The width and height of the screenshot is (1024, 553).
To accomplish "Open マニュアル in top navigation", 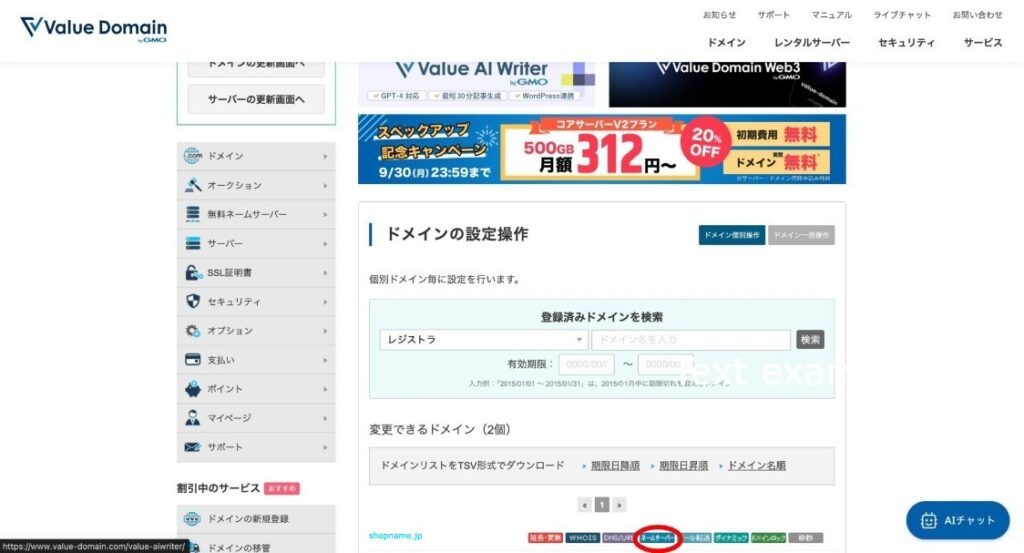I will click(x=831, y=15).
